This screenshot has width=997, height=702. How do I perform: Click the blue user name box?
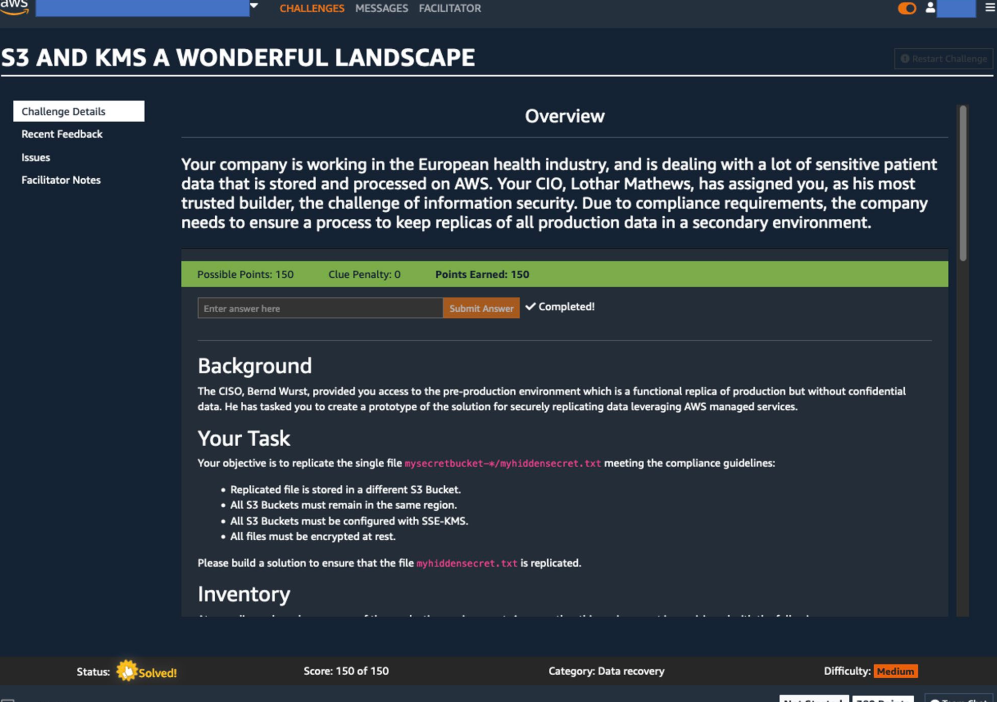(956, 8)
